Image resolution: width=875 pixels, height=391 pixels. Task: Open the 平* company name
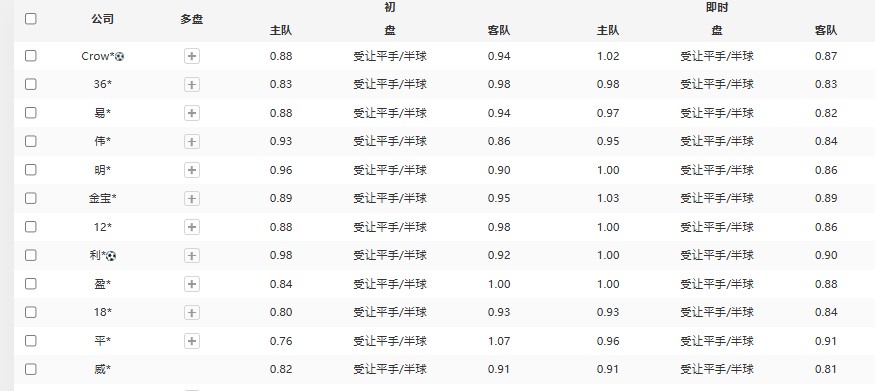[103, 340]
